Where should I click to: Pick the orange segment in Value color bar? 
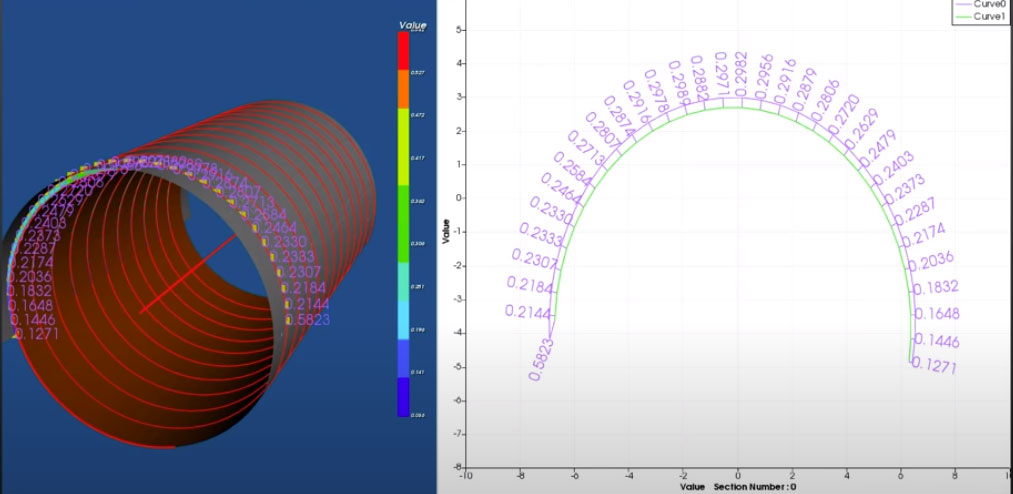coord(404,90)
